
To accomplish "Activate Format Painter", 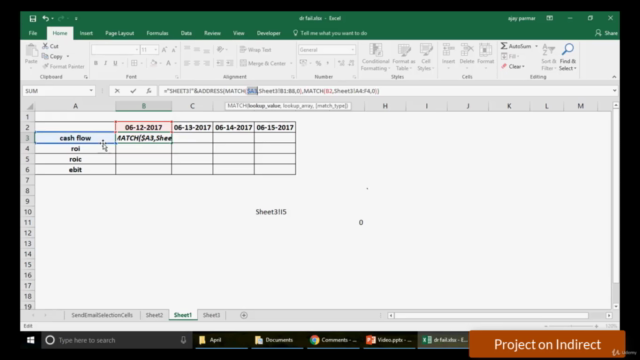I will coord(63,66).
